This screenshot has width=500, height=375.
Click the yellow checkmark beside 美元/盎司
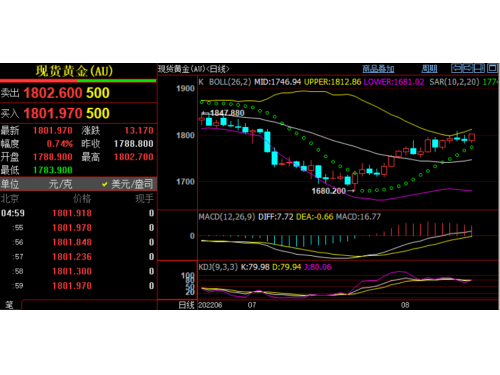pyautogui.click(x=105, y=184)
